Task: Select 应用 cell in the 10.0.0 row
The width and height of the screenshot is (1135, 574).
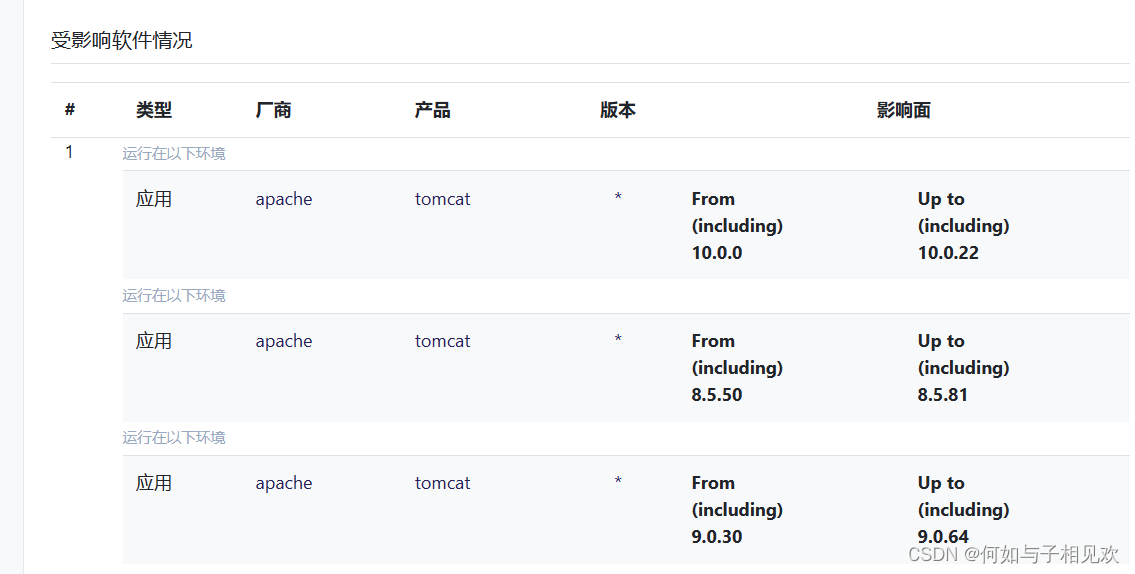Action: tap(153, 199)
